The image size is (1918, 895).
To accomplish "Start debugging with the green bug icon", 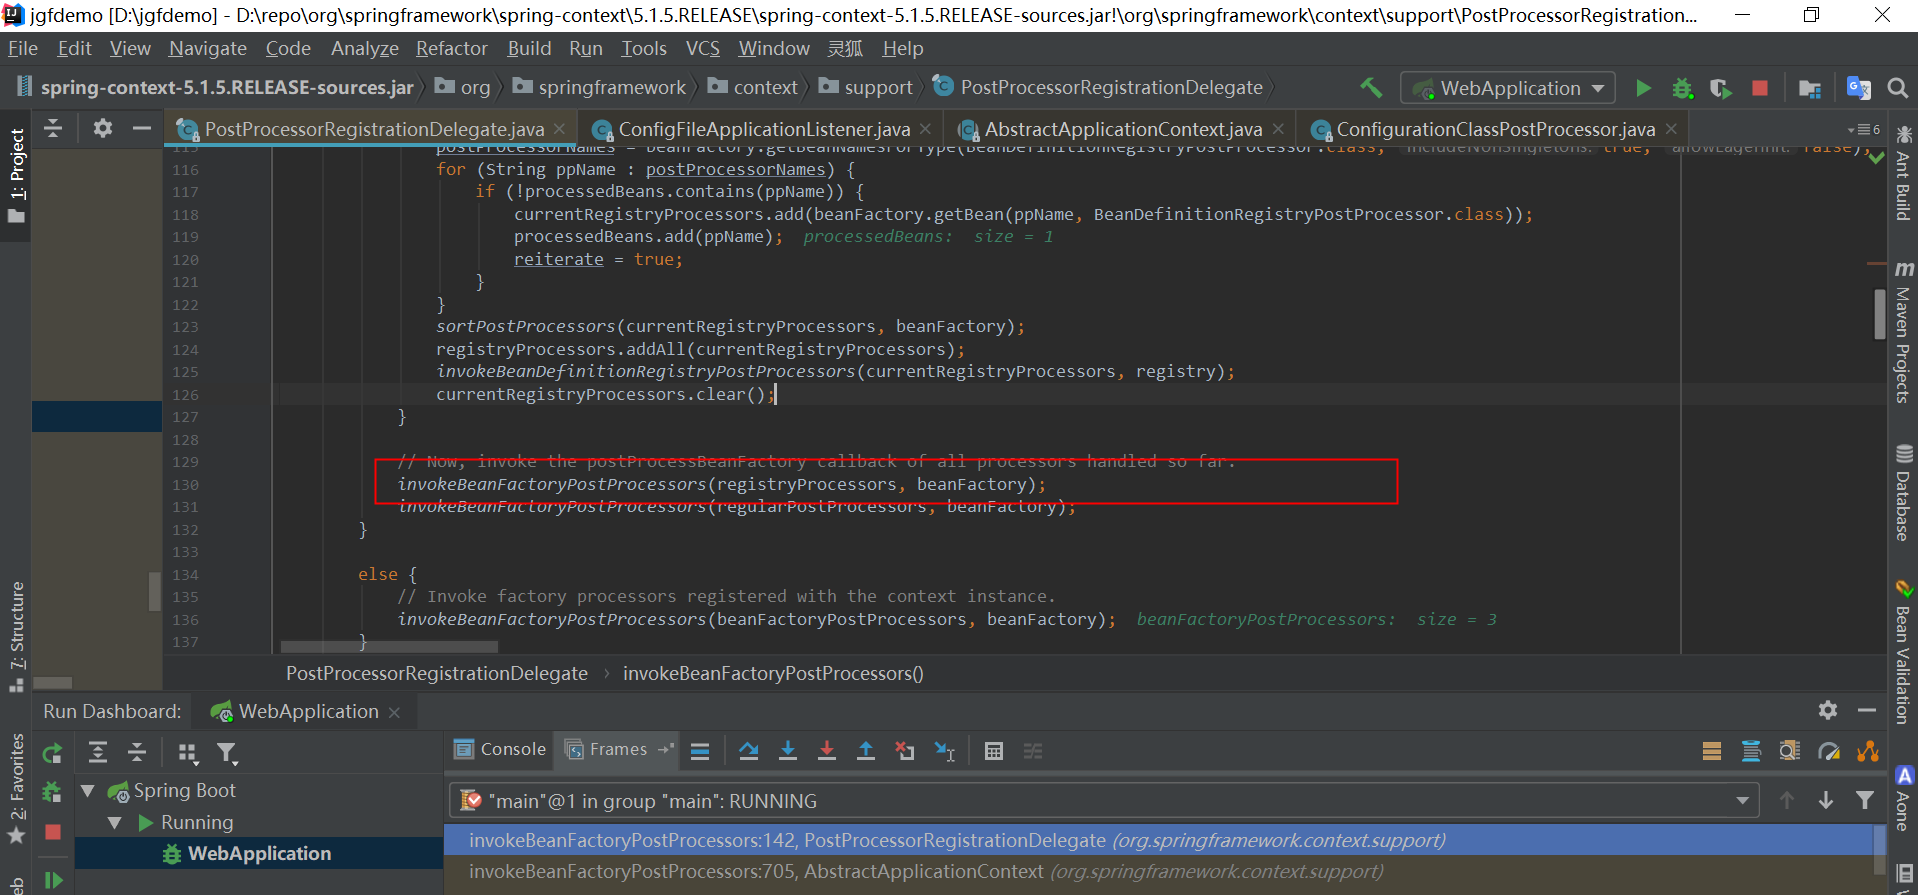I will click(x=1683, y=88).
